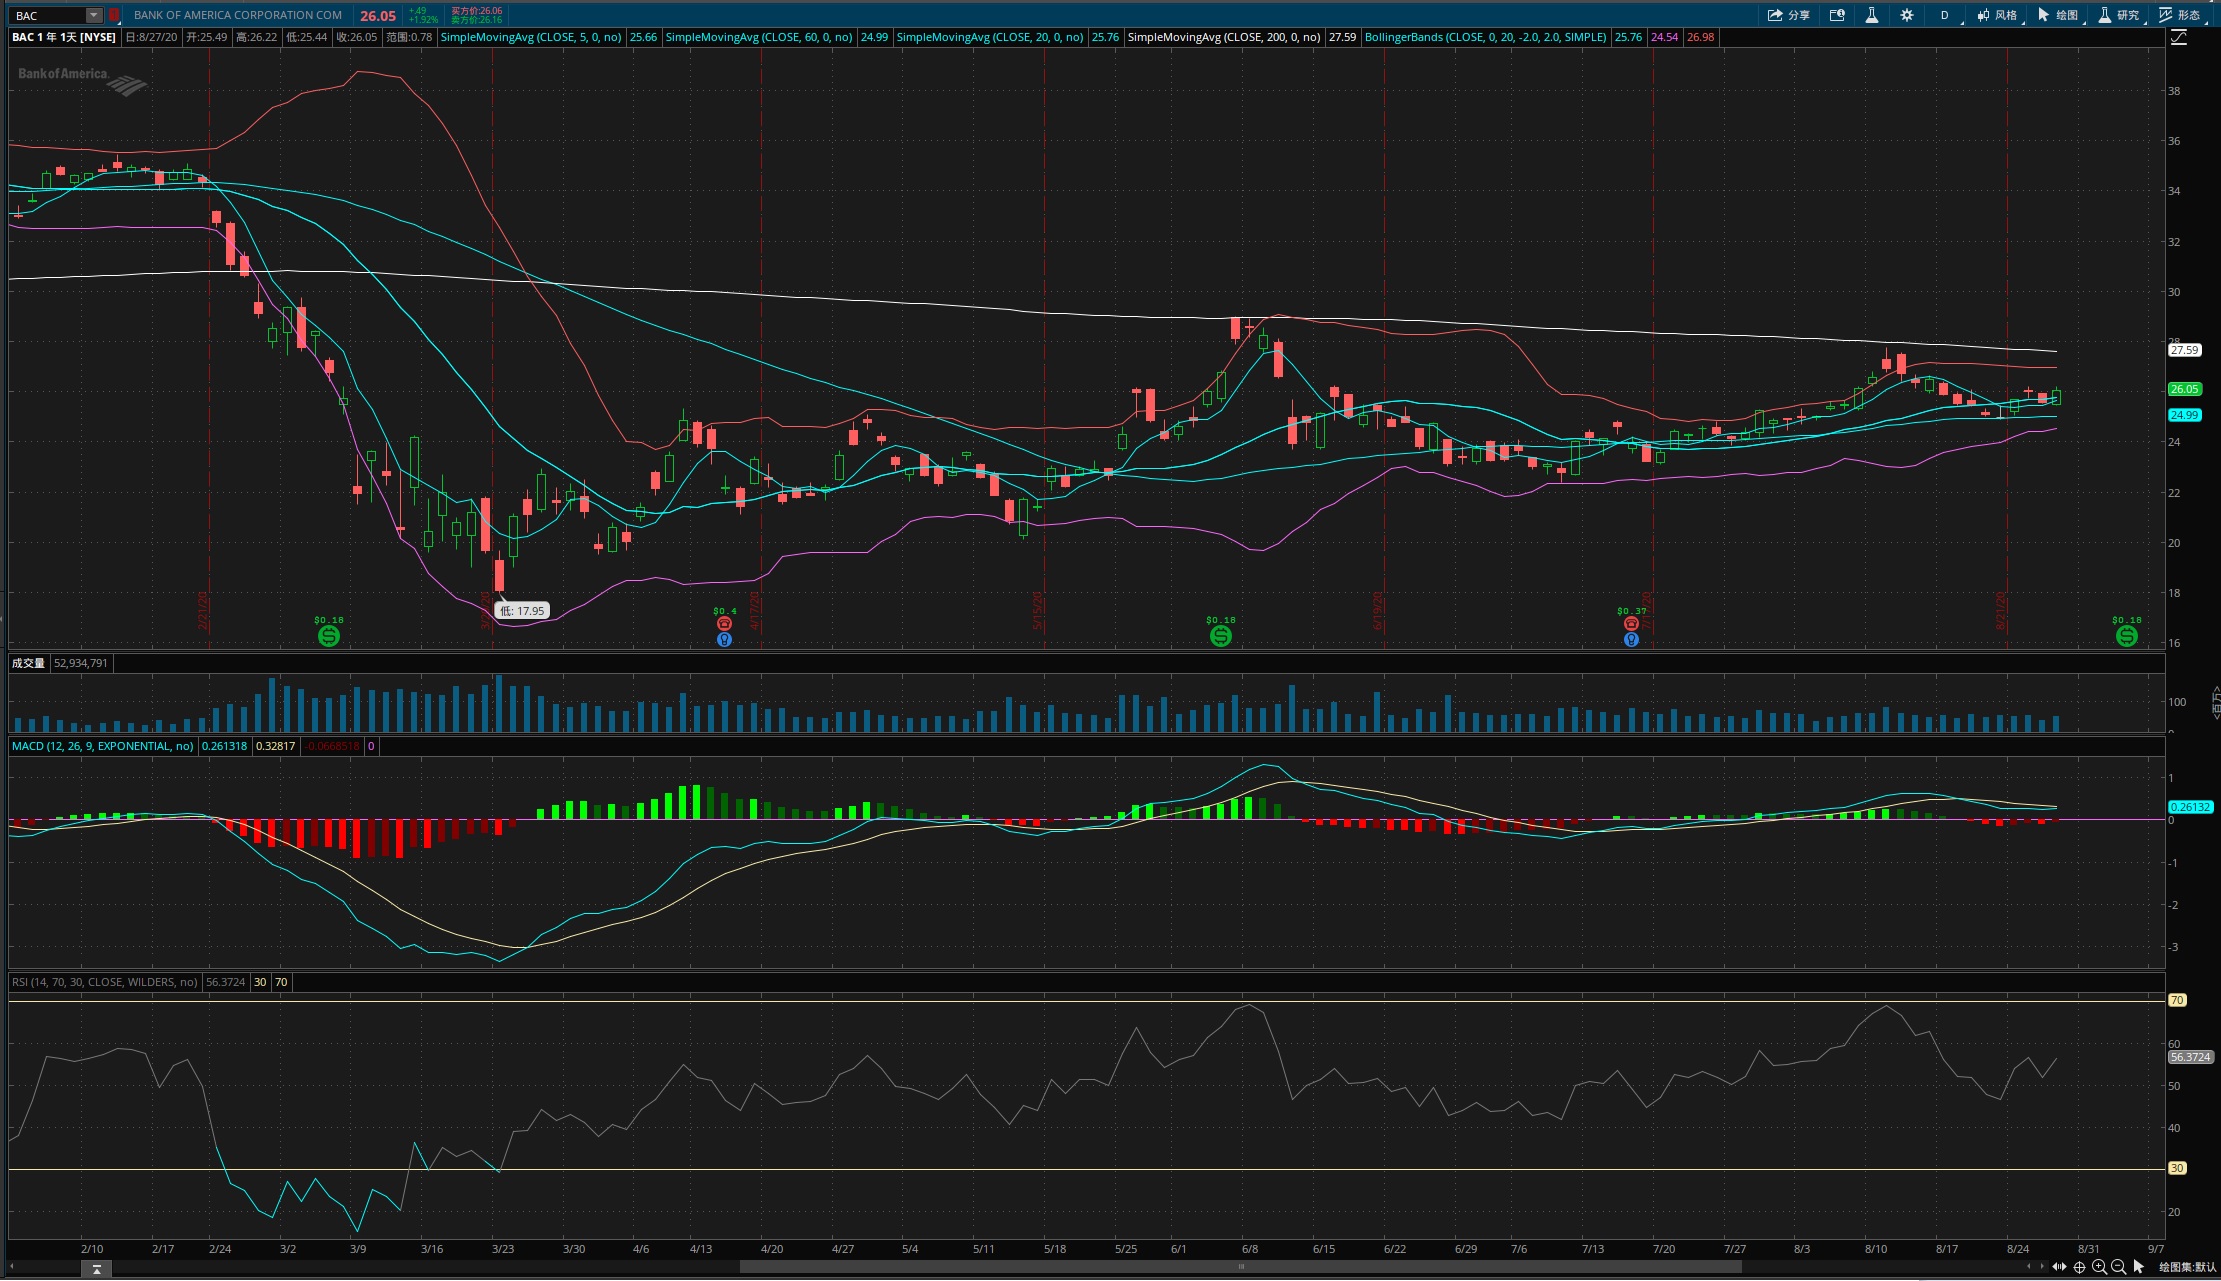Open chart settings gear icon
This screenshot has height=1281, width=2221.
click(x=1906, y=15)
